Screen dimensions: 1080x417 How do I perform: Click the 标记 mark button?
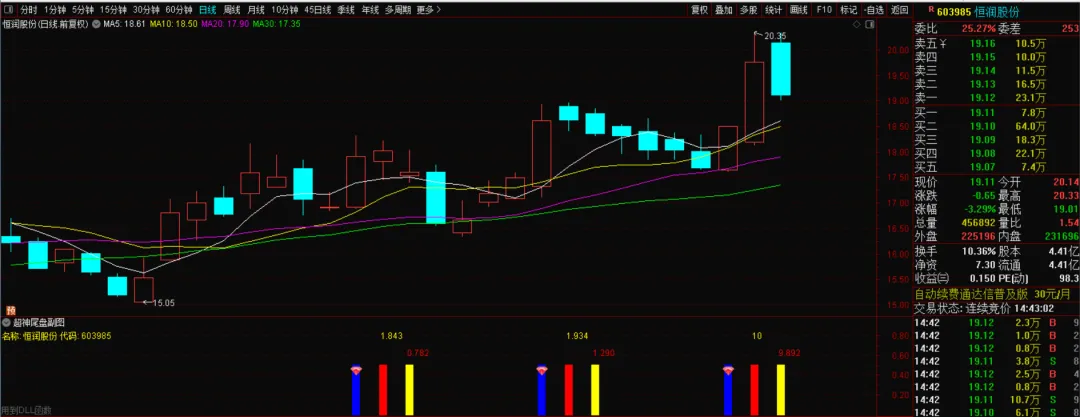pos(849,10)
